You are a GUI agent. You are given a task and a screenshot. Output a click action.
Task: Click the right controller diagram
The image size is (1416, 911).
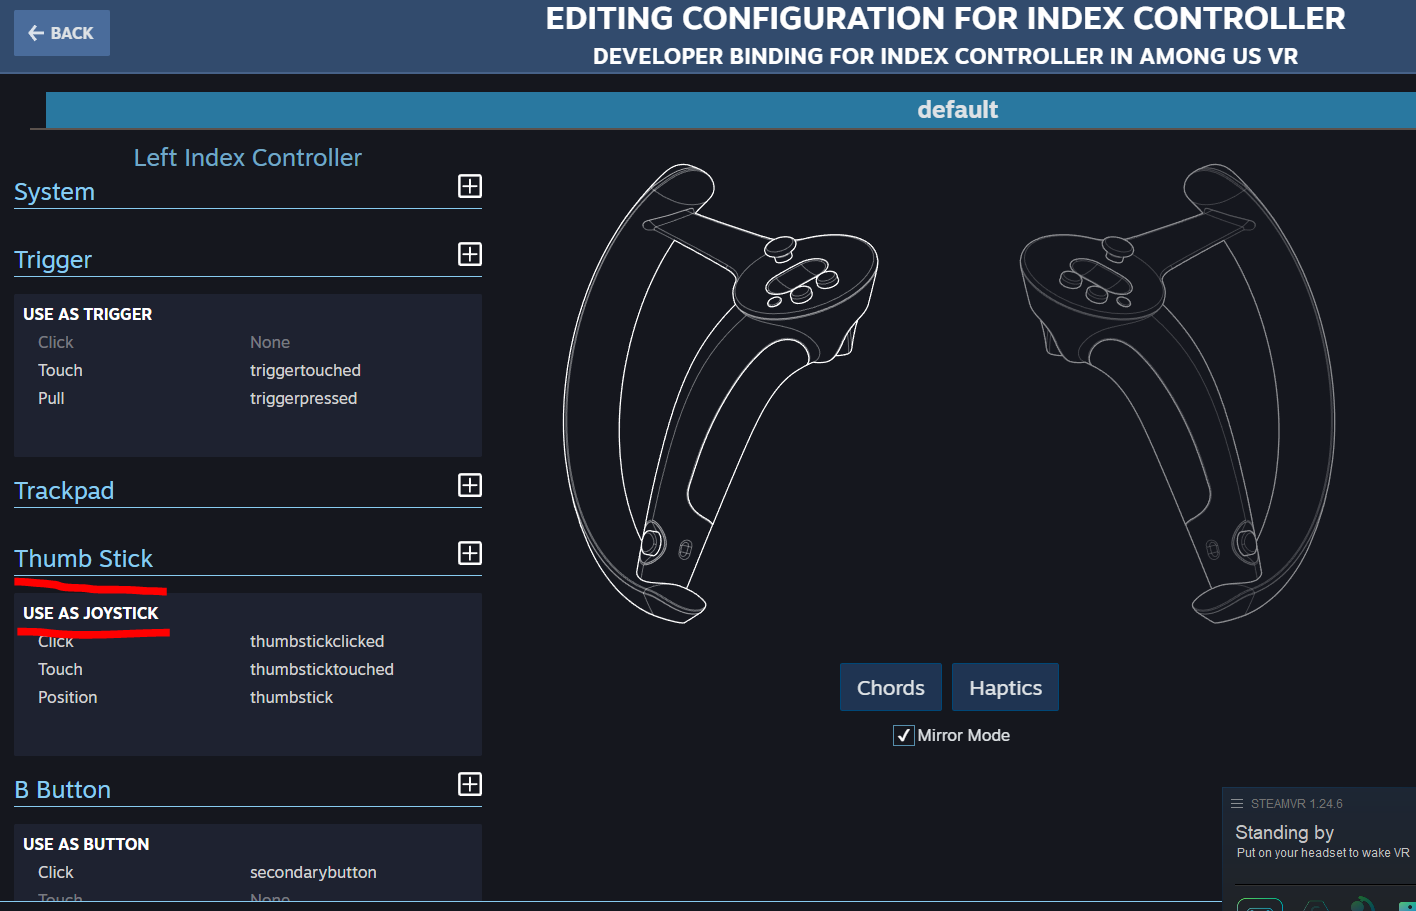point(1177,393)
